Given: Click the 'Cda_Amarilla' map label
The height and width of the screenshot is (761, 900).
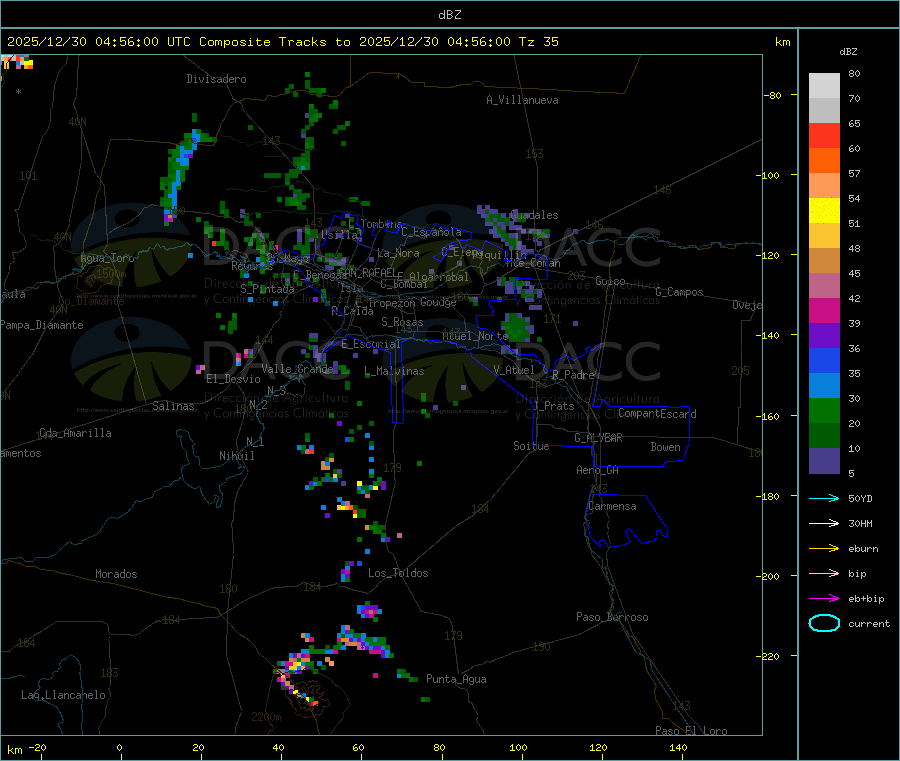Looking at the screenshot, I should point(75,433).
